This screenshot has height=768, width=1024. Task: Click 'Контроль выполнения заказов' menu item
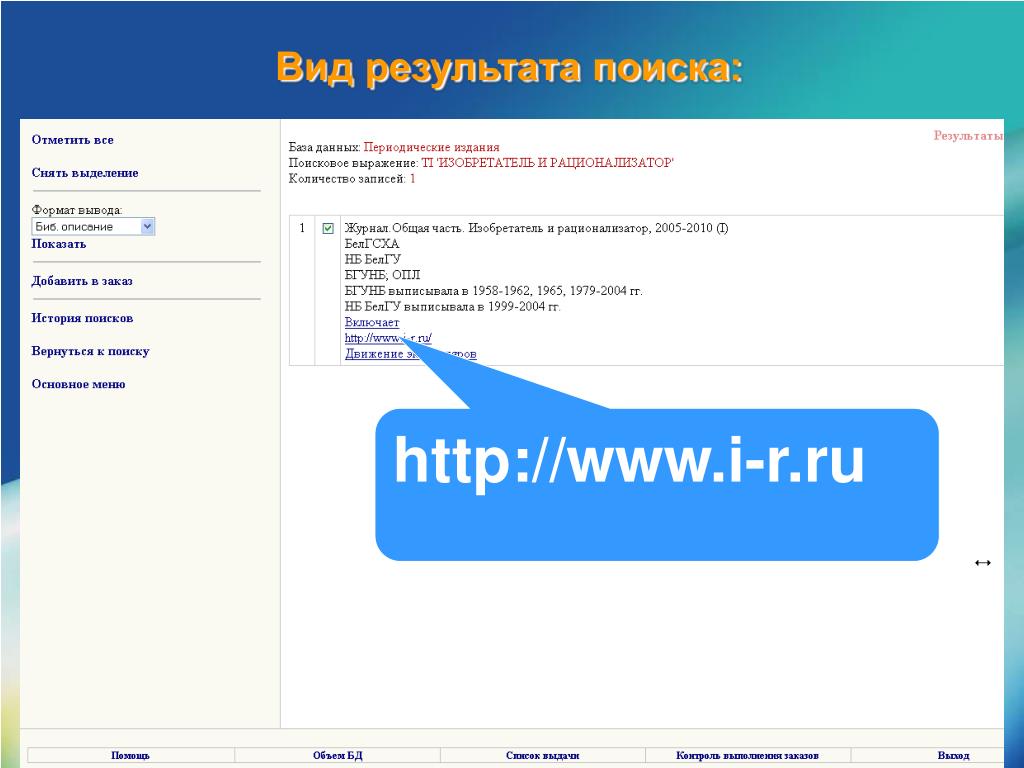pos(747,756)
